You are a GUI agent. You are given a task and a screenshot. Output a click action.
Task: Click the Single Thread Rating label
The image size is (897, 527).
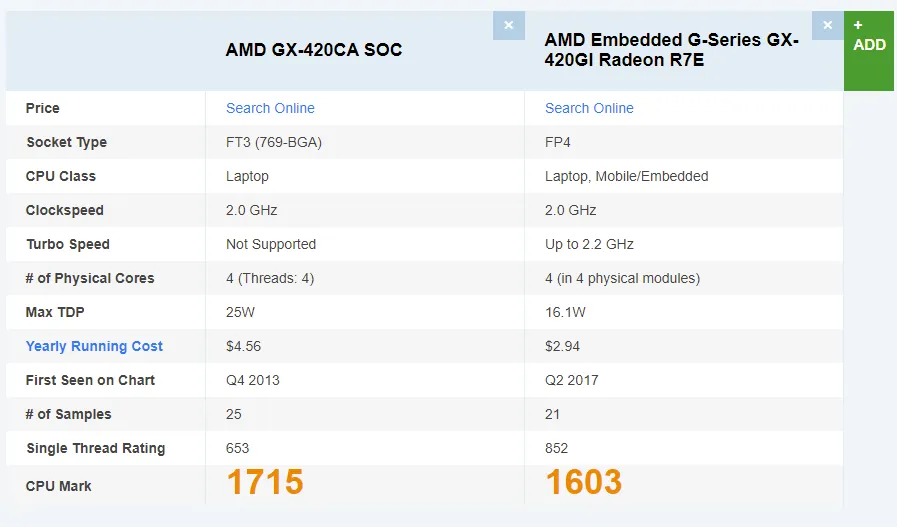pyautogui.click(x=96, y=448)
